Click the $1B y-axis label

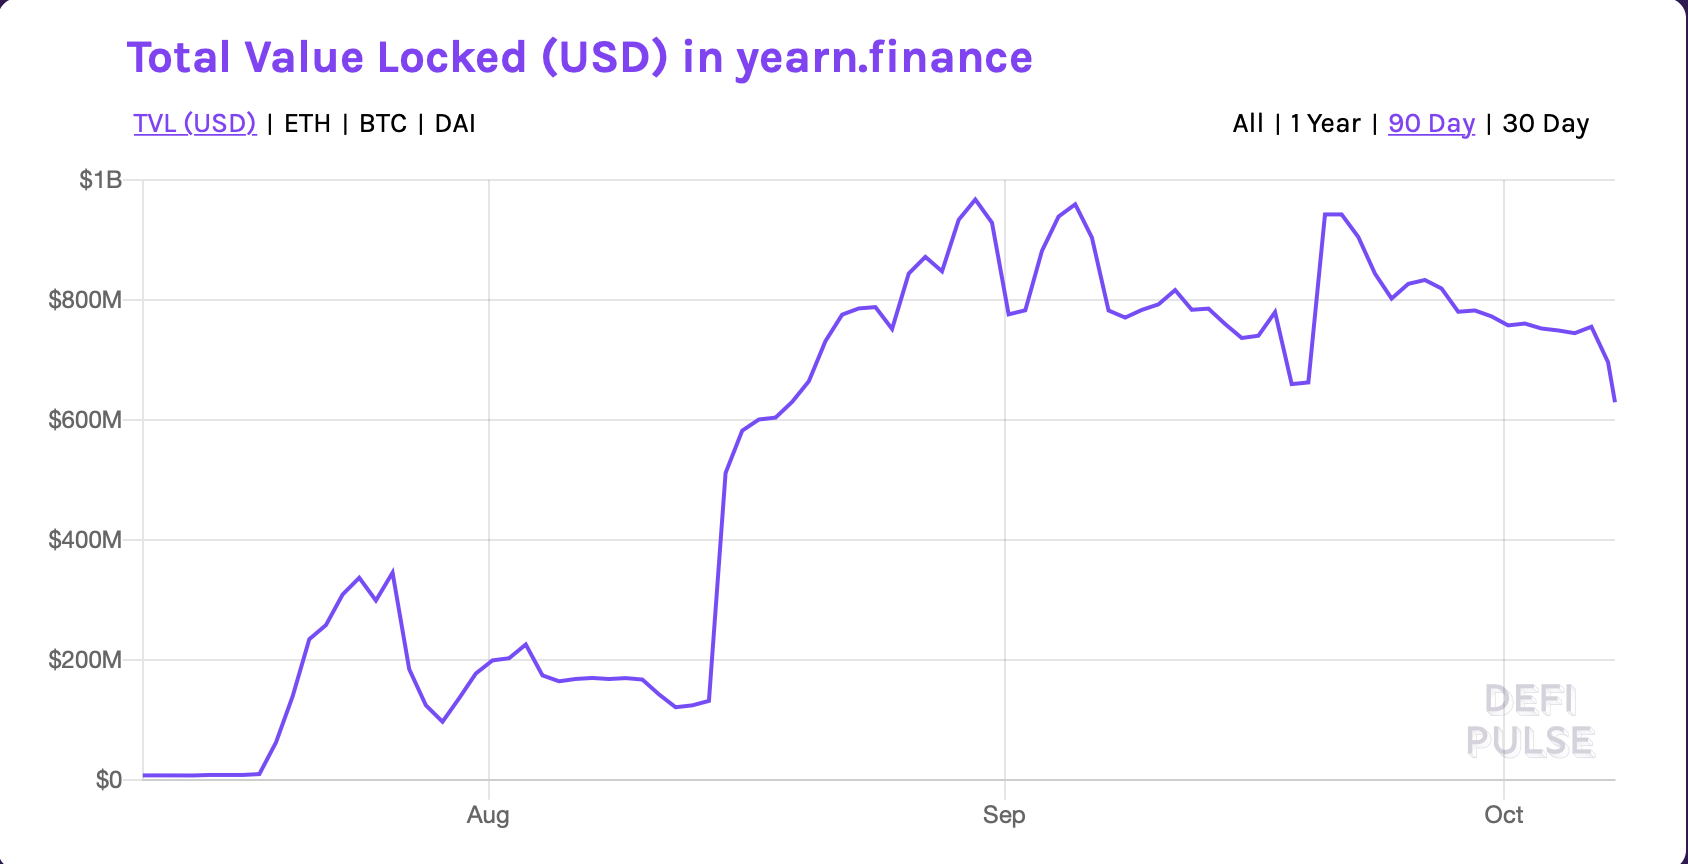[101, 180]
